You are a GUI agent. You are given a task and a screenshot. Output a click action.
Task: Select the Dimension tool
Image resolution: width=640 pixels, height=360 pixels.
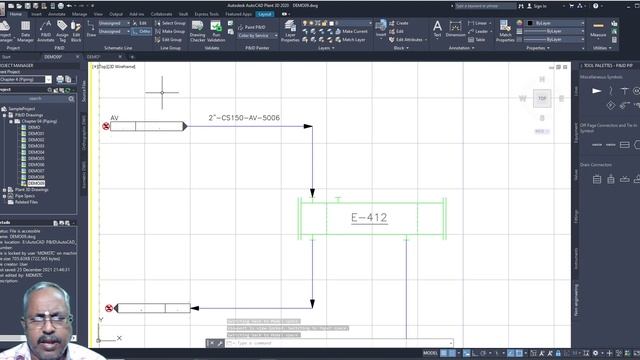pos(455,29)
